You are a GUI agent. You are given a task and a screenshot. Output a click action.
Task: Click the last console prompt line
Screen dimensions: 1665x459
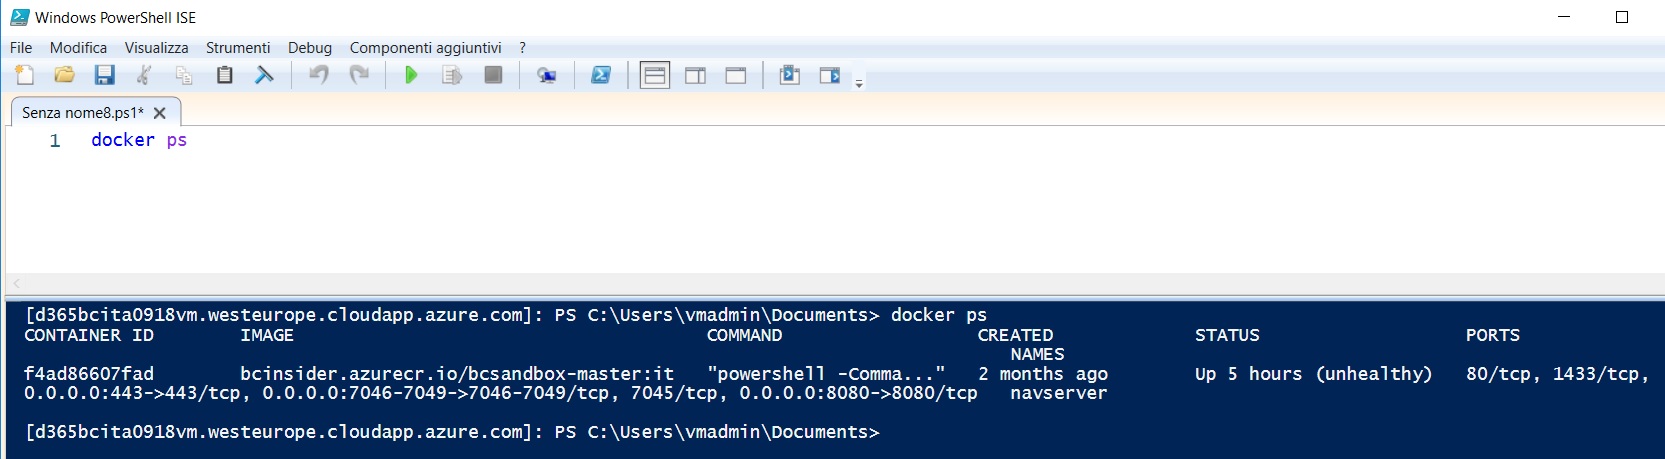click(x=452, y=432)
